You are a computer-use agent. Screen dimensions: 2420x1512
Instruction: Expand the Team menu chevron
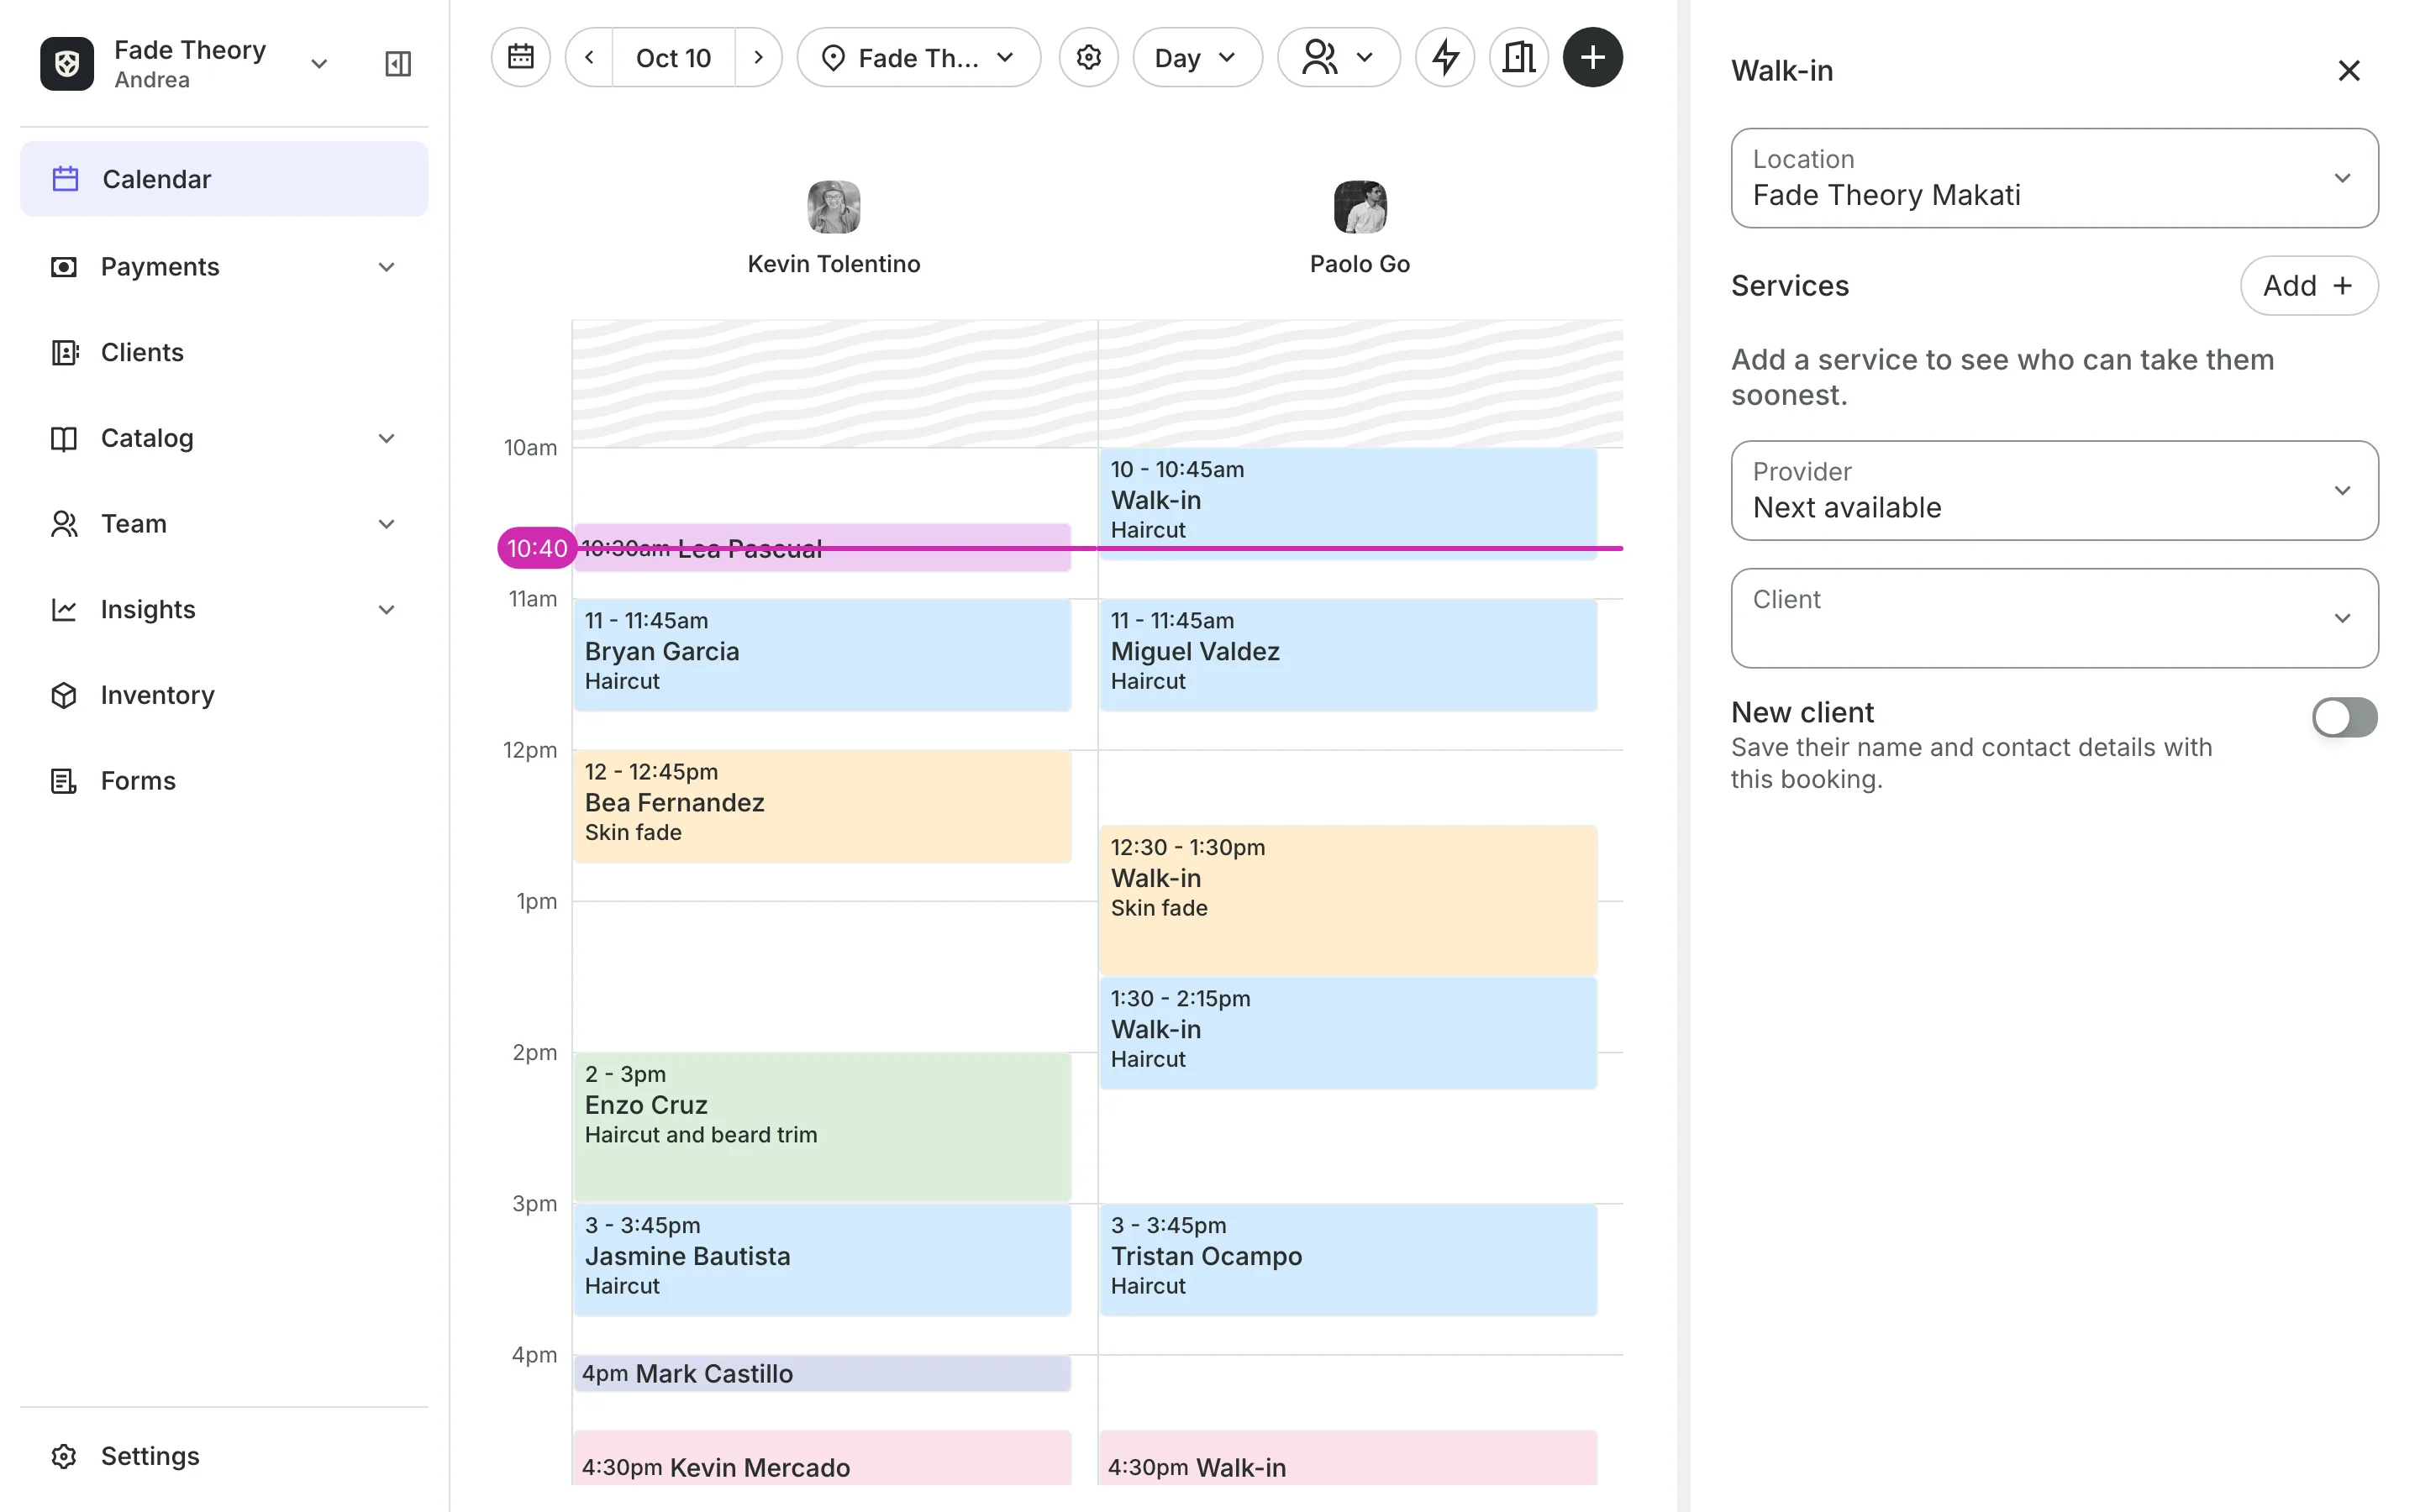pyautogui.click(x=387, y=524)
